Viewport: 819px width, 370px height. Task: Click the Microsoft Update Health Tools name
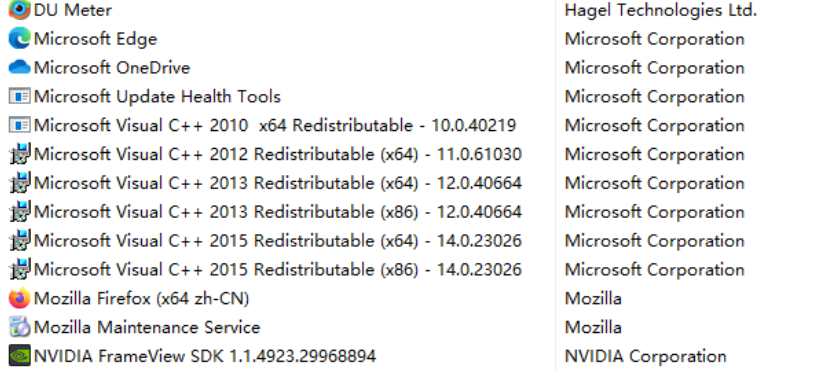tap(157, 97)
